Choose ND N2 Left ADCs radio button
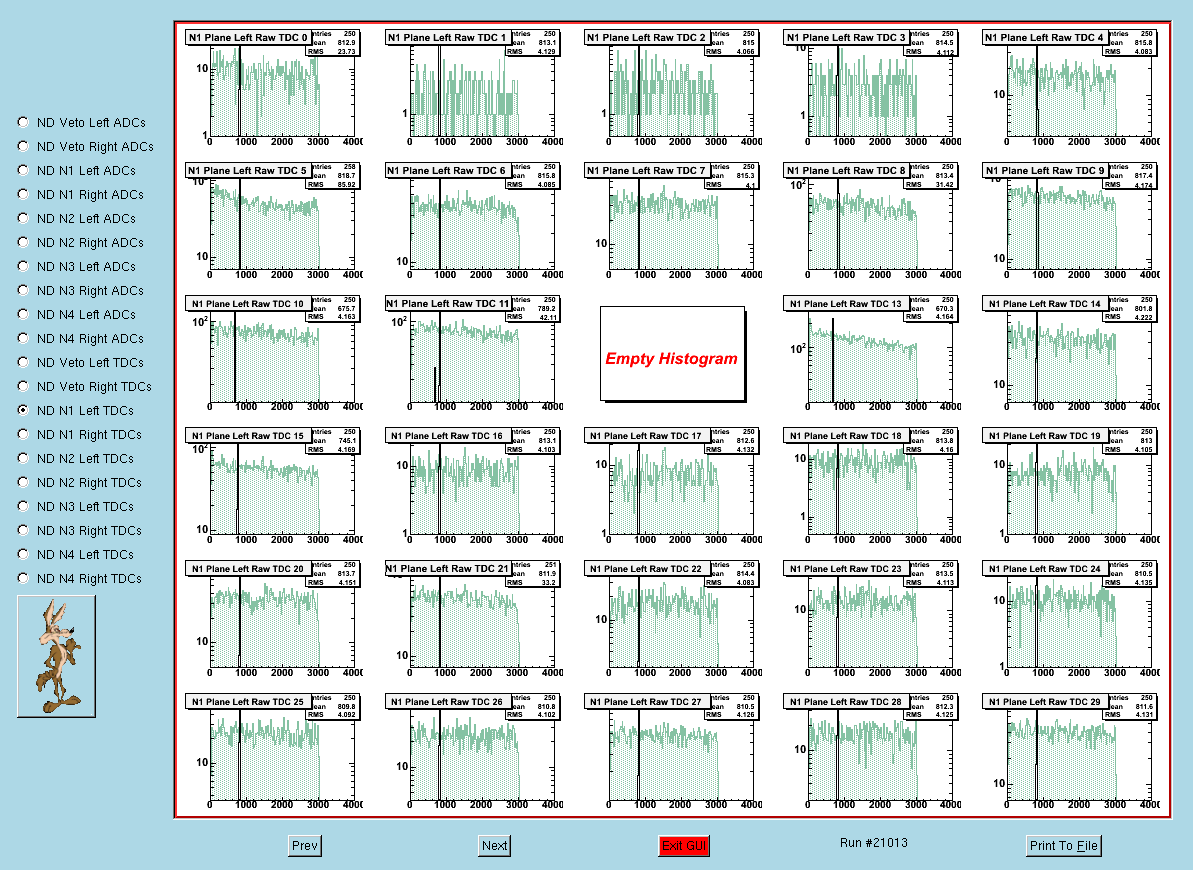This screenshot has height=870, width=1193. click(23, 218)
